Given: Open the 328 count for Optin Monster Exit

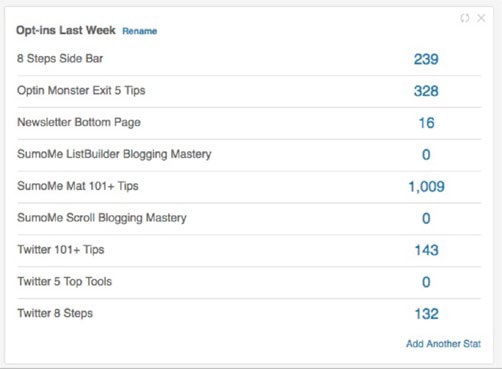Looking at the screenshot, I should 426,91.
